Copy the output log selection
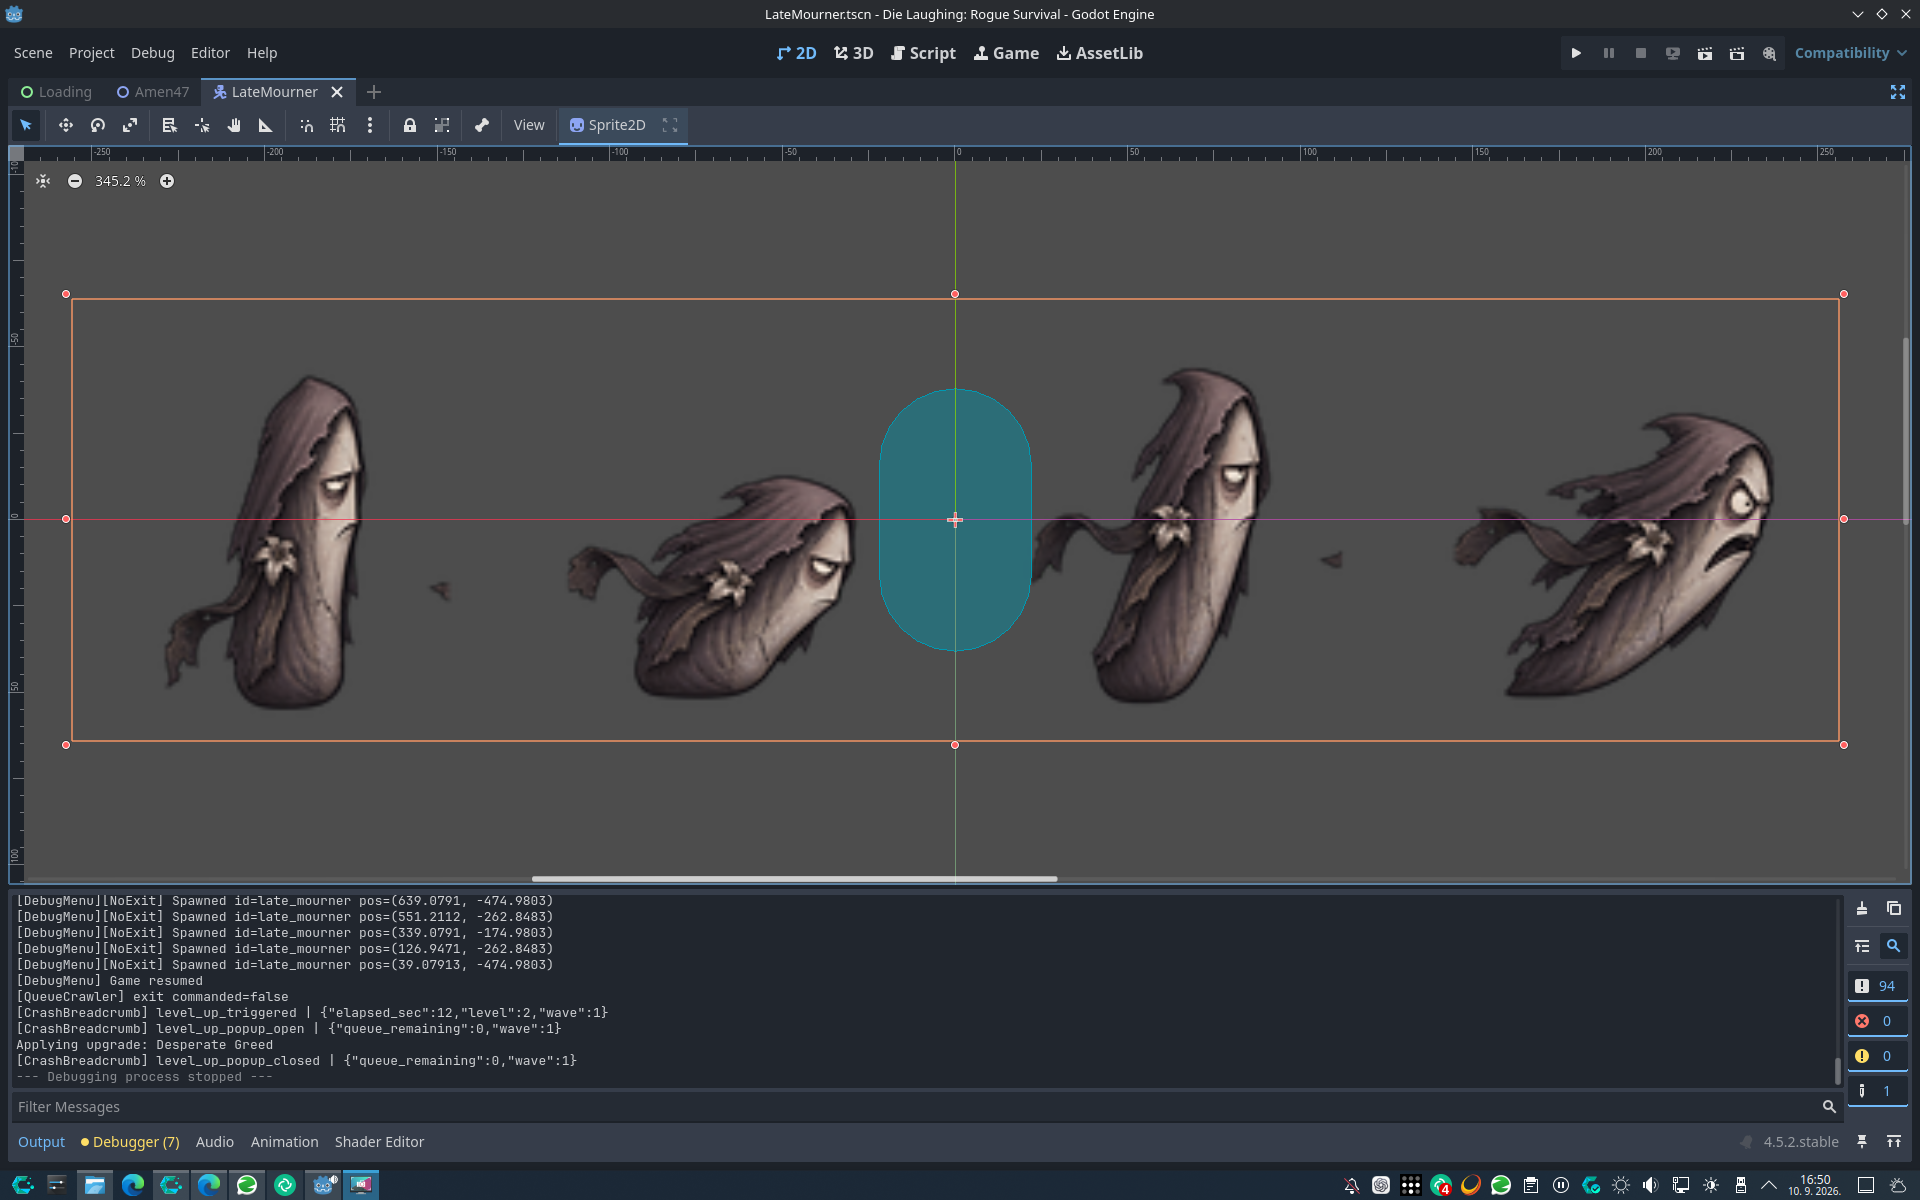This screenshot has width=1920, height=1200. click(1894, 908)
